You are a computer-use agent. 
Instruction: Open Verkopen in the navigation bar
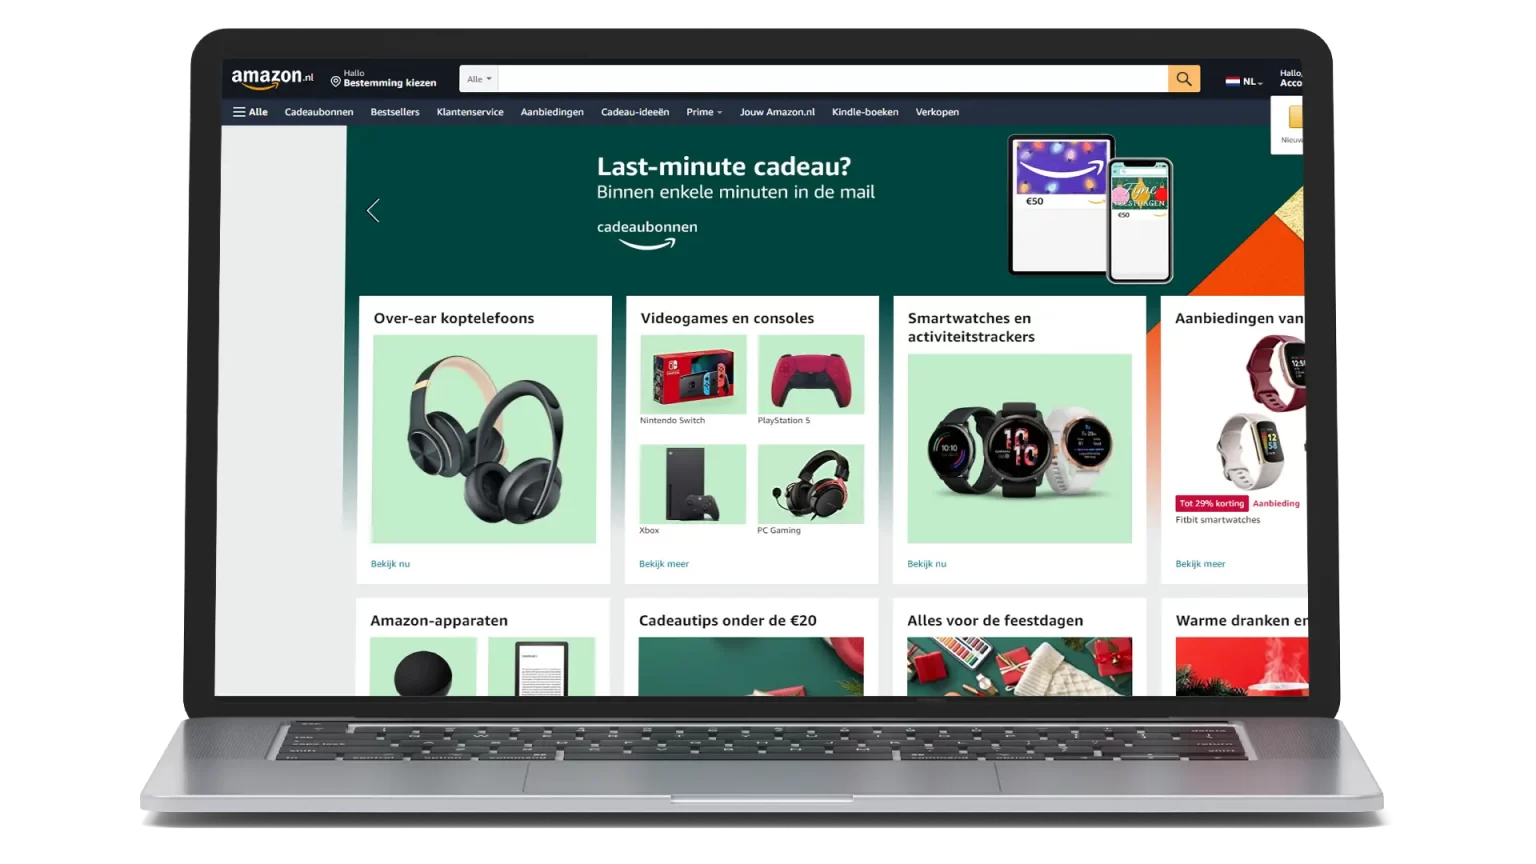click(x=937, y=112)
